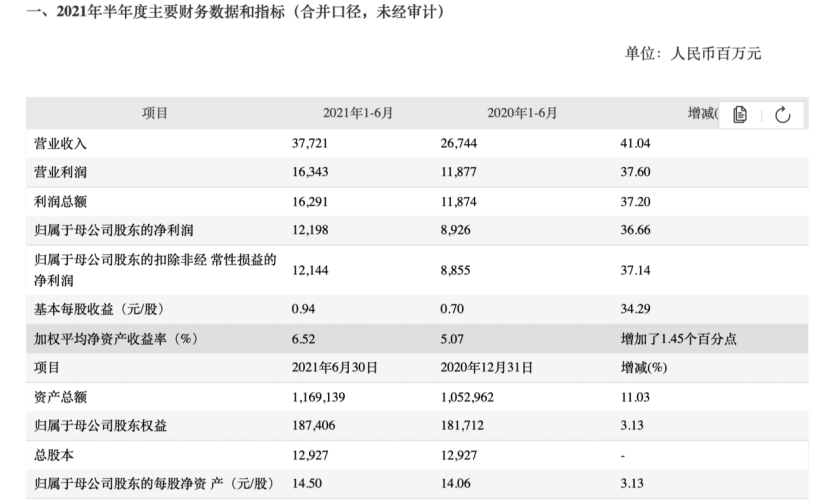The height and width of the screenshot is (504, 830).
Task: Select the percentage 41.04
Action: (x=635, y=143)
